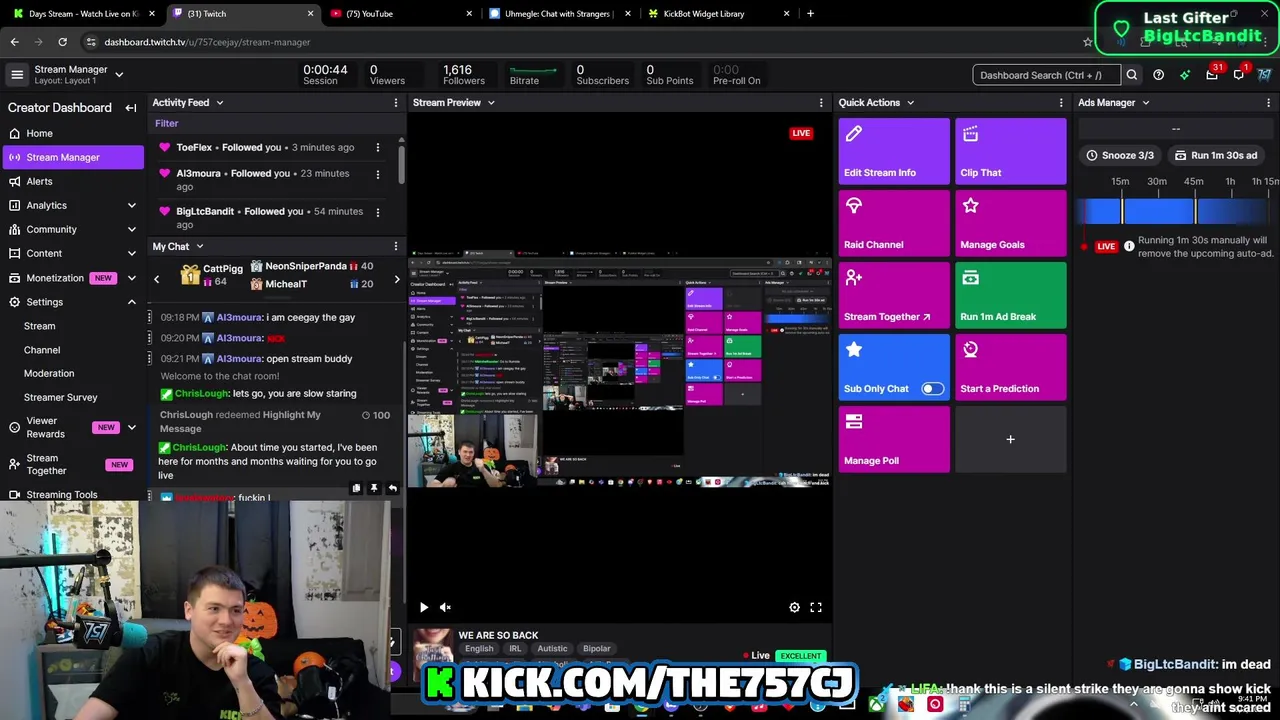This screenshot has width=1280, height=720.
Task: Click the Edit Stream Info tile
Action: point(894,151)
